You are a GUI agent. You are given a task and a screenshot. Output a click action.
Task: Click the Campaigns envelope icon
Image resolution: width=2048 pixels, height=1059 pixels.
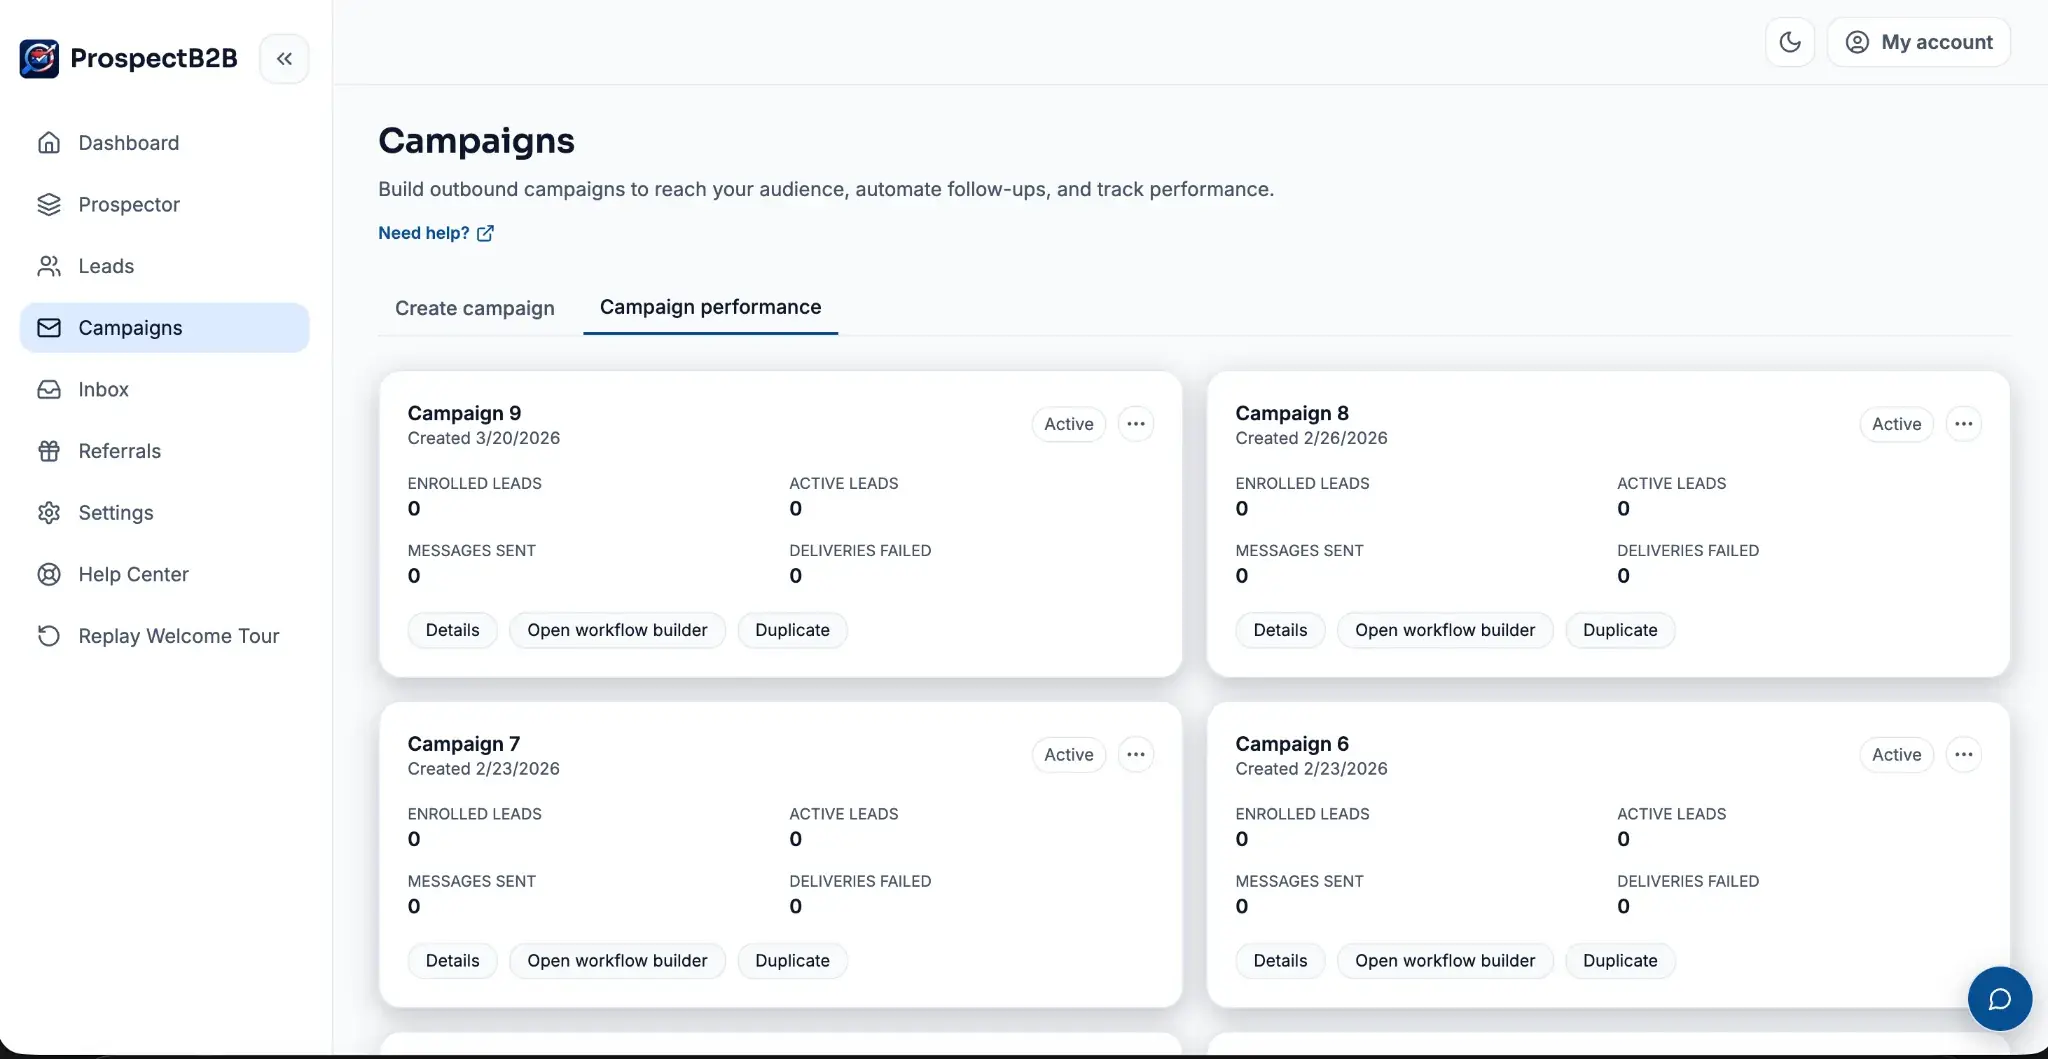click(x=49, y=328)
